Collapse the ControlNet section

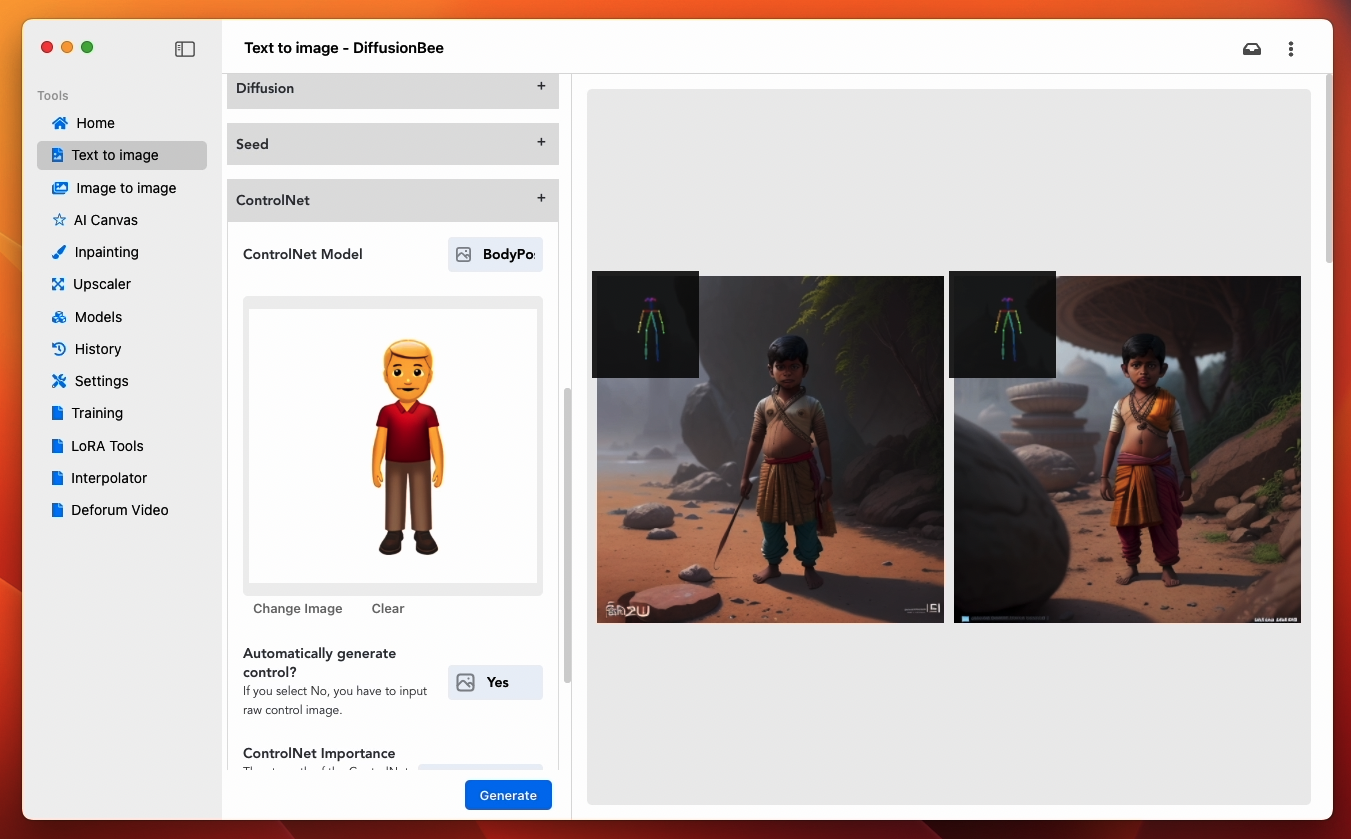click(541, 199)
